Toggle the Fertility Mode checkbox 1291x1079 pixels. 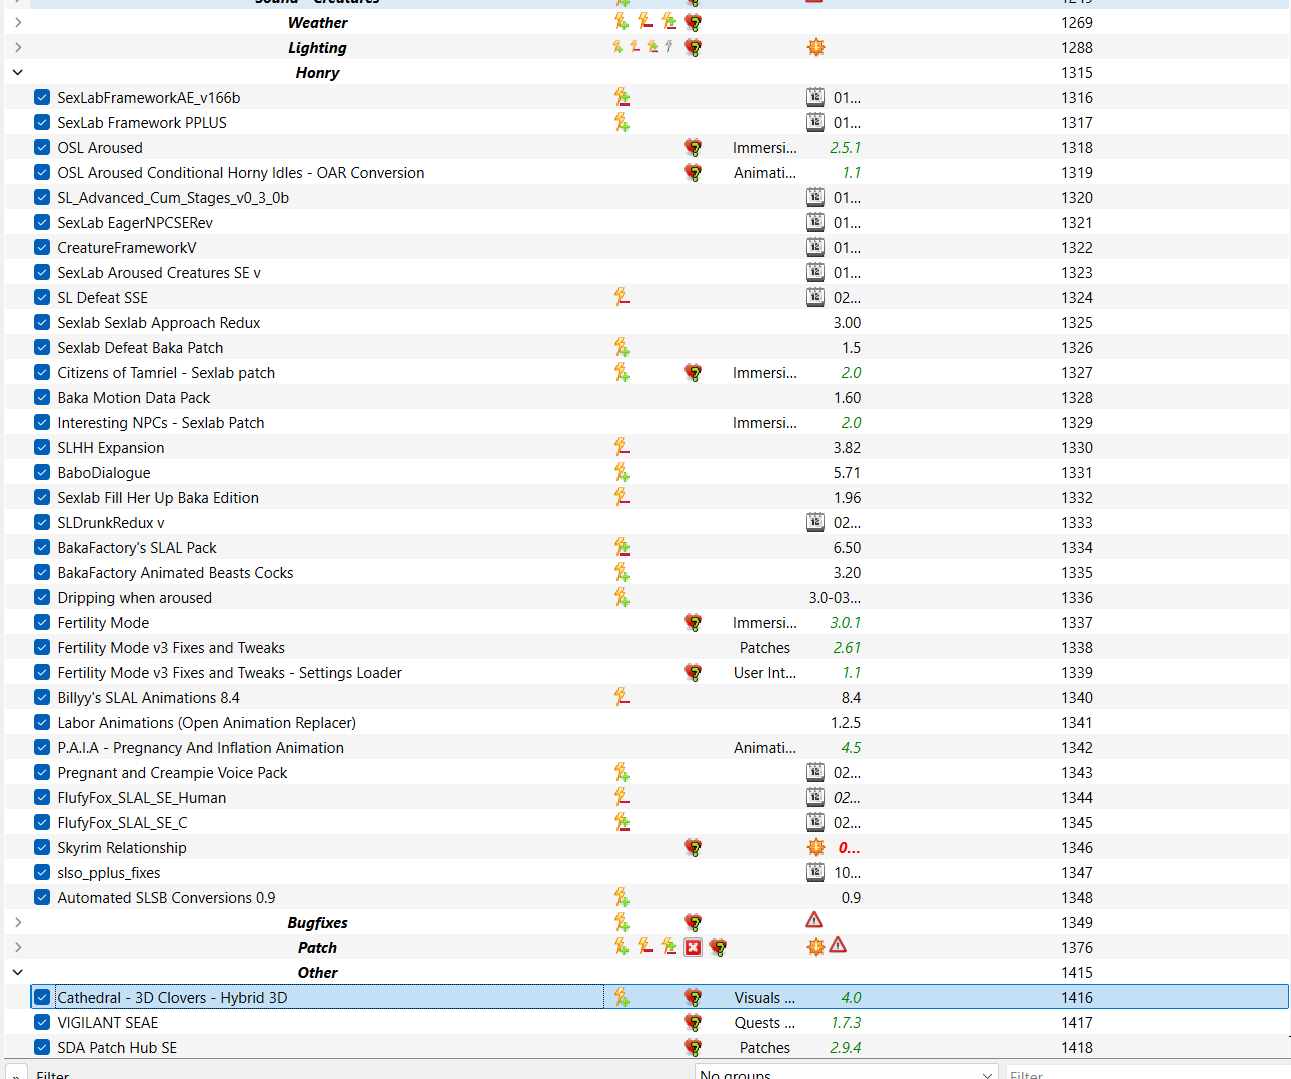[x=42, y=622]
